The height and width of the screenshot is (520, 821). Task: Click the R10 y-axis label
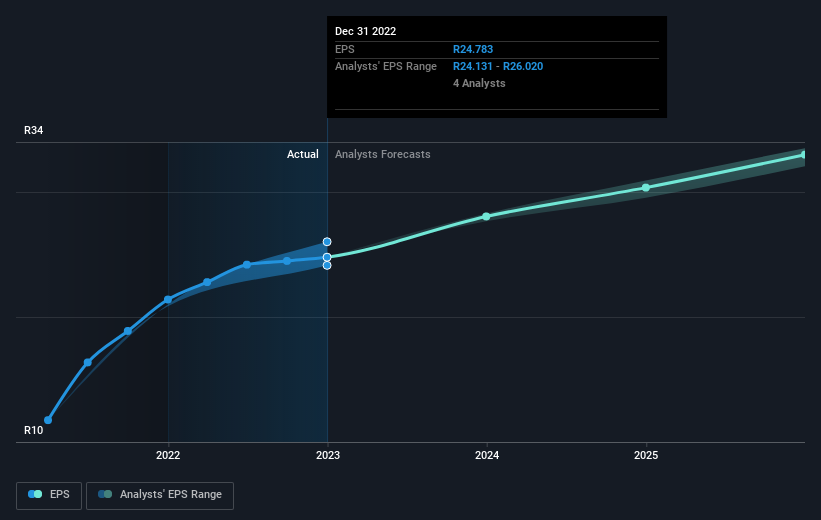34,430
